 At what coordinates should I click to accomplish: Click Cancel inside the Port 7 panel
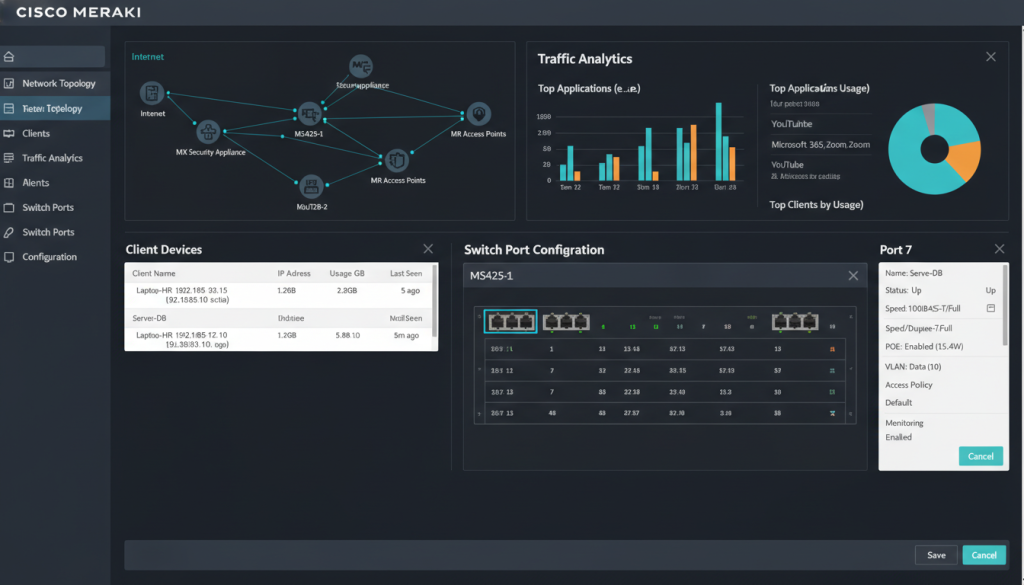(x=980, y=456)
